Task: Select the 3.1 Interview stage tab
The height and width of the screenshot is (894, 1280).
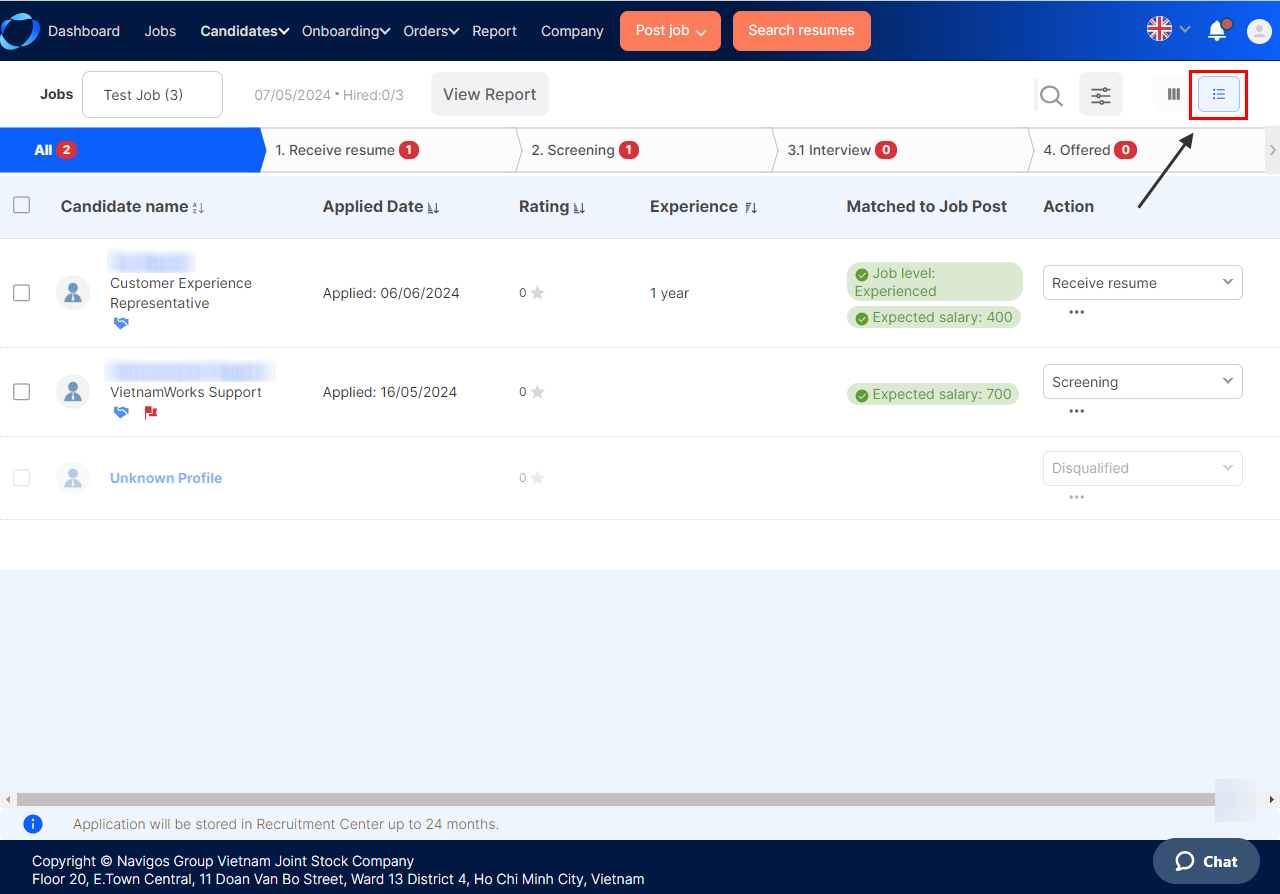Action: coord(902,150)
